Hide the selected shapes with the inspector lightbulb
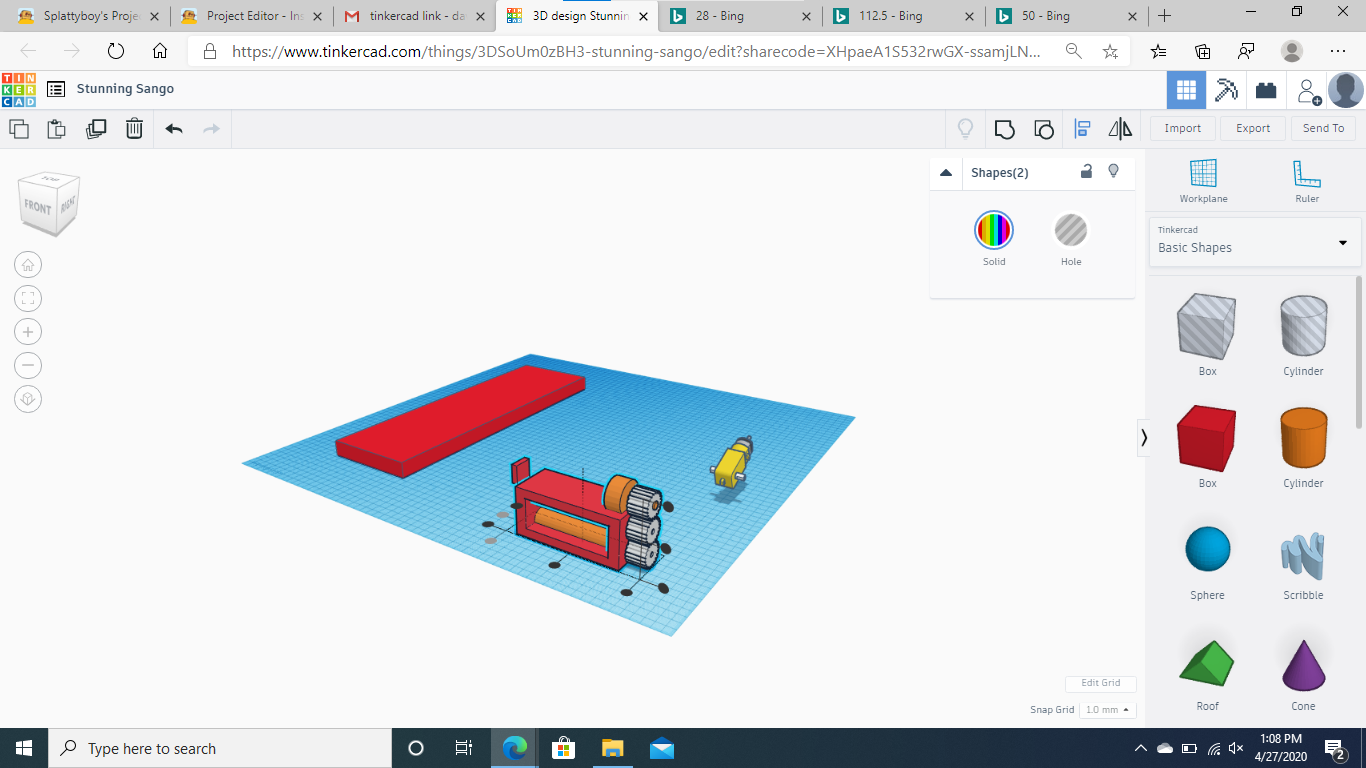This screenshot has width=1366, height=768. [x=1113, y=172]
